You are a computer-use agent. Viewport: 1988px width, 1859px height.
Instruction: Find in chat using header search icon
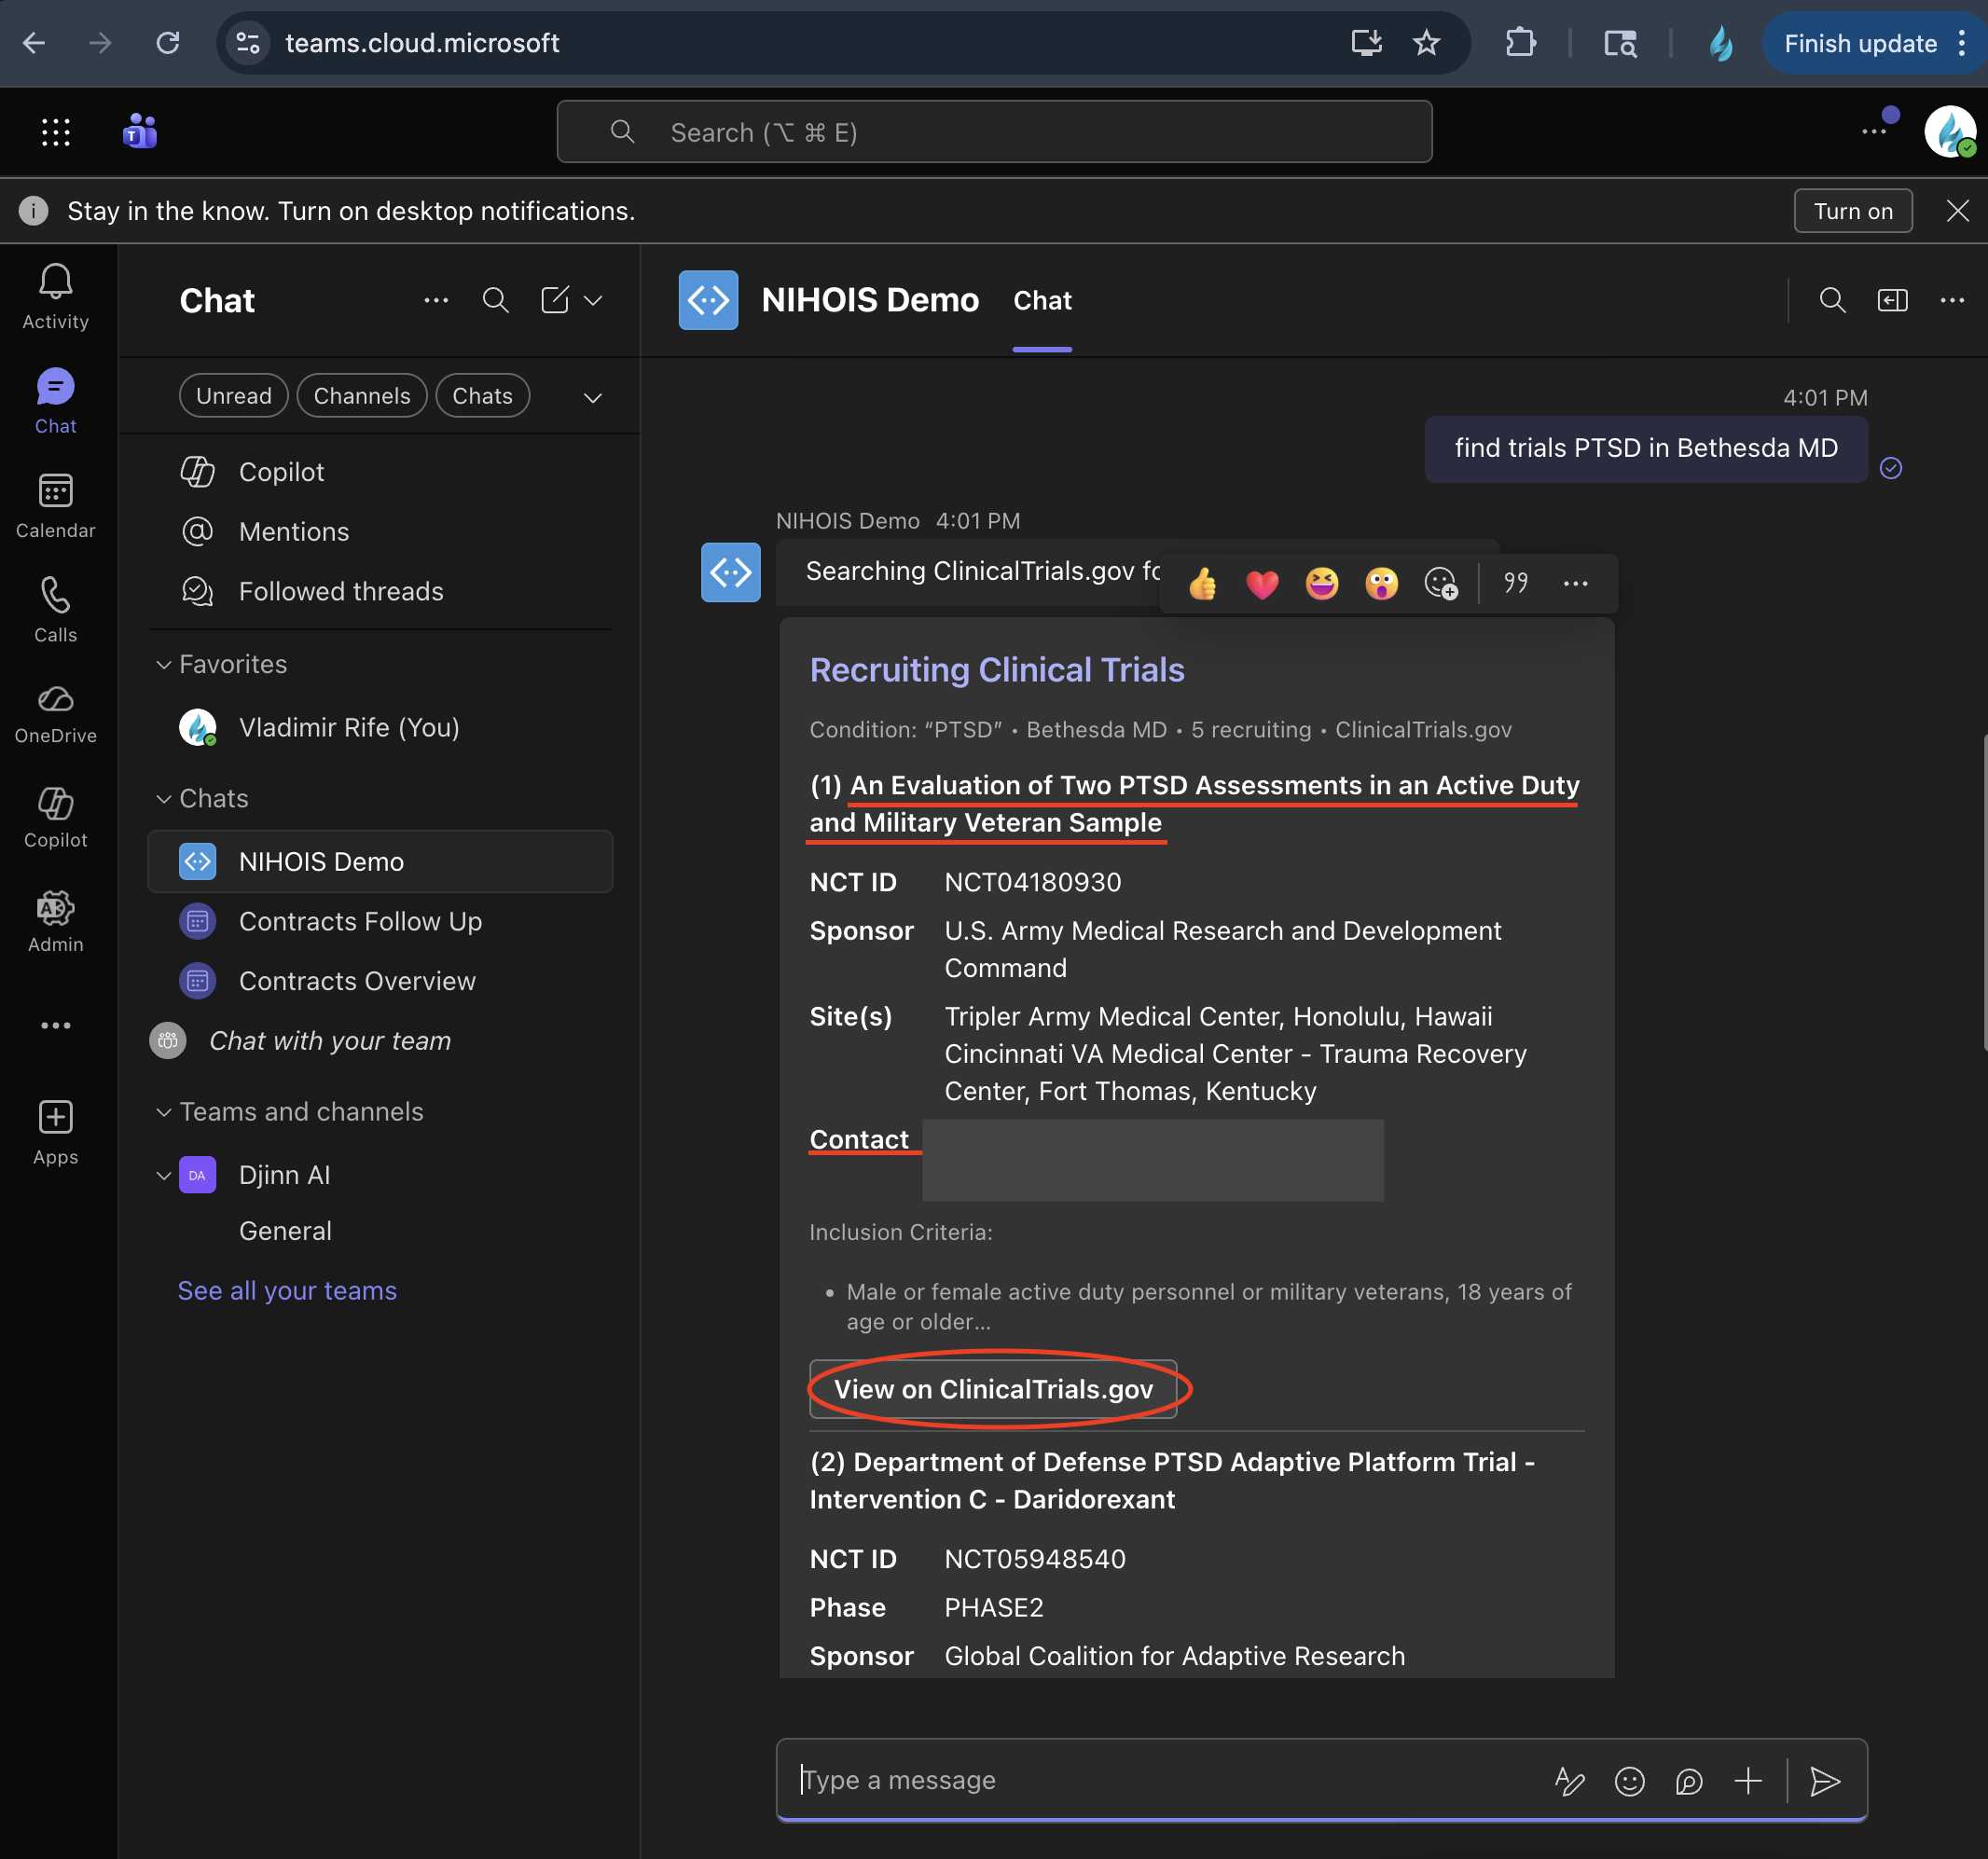(x=1832, y=300)
